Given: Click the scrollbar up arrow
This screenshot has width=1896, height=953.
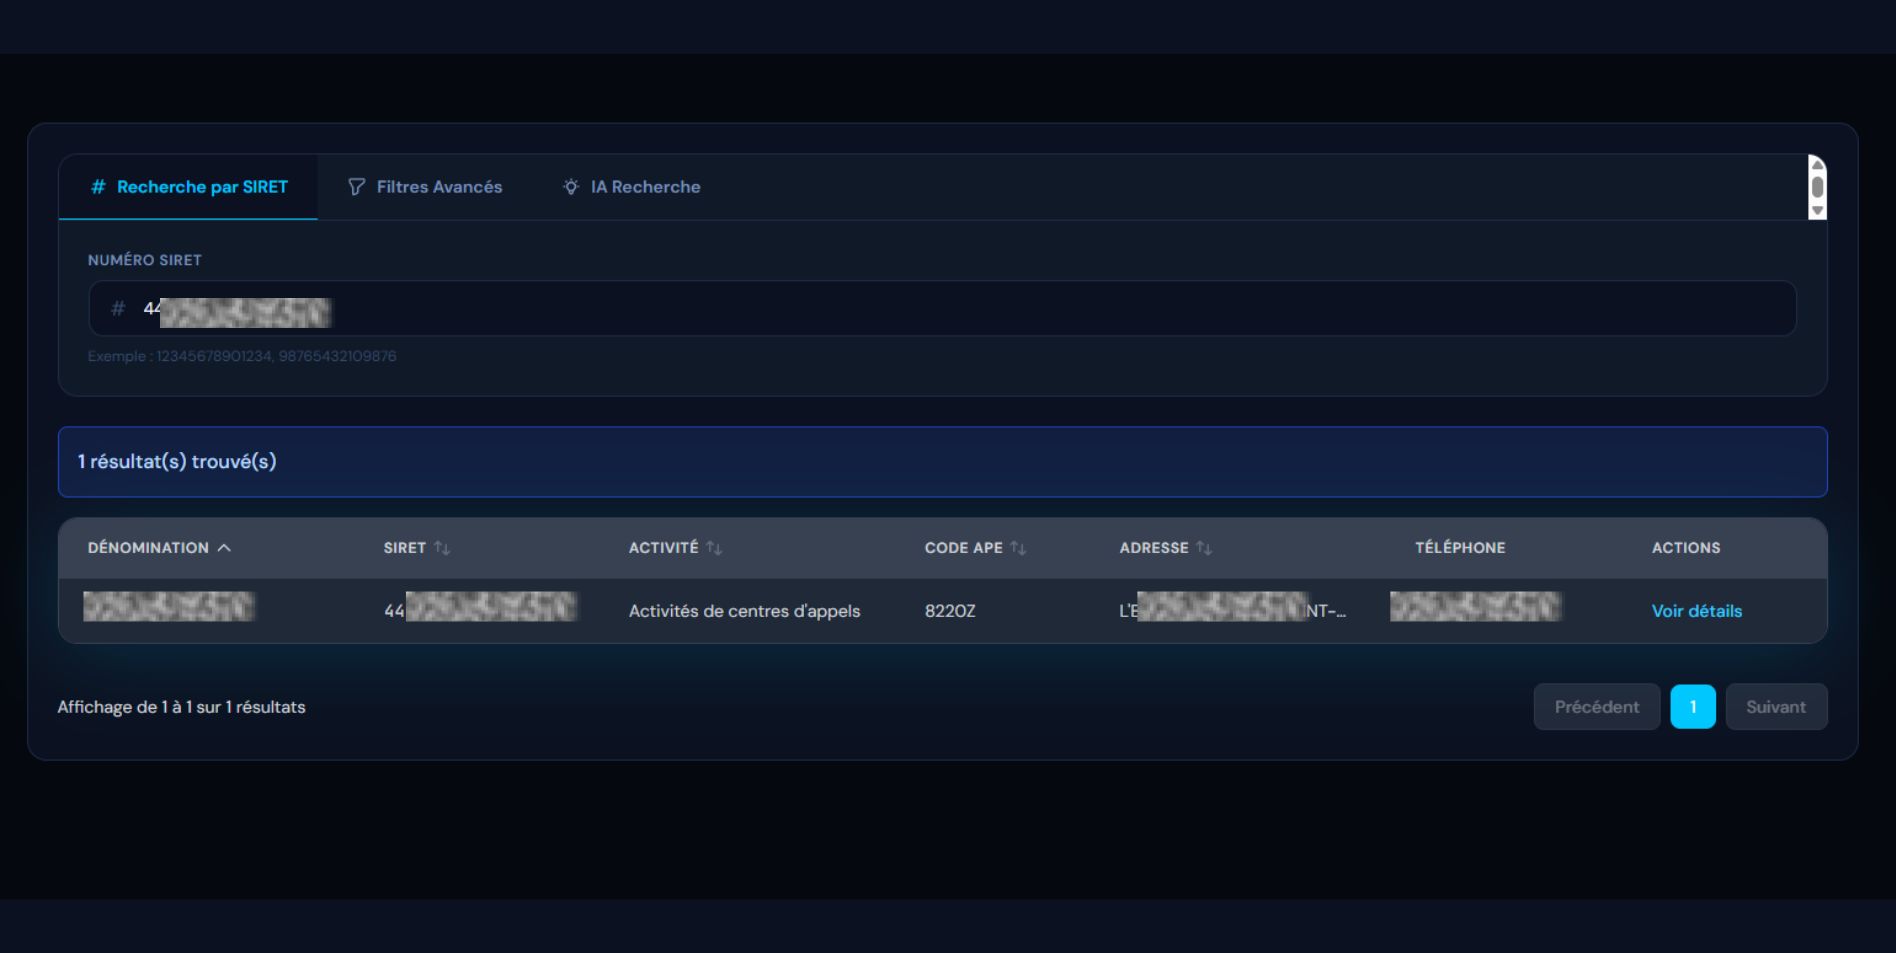Looking at the screenshot, I should click(x=1818, y=164).
